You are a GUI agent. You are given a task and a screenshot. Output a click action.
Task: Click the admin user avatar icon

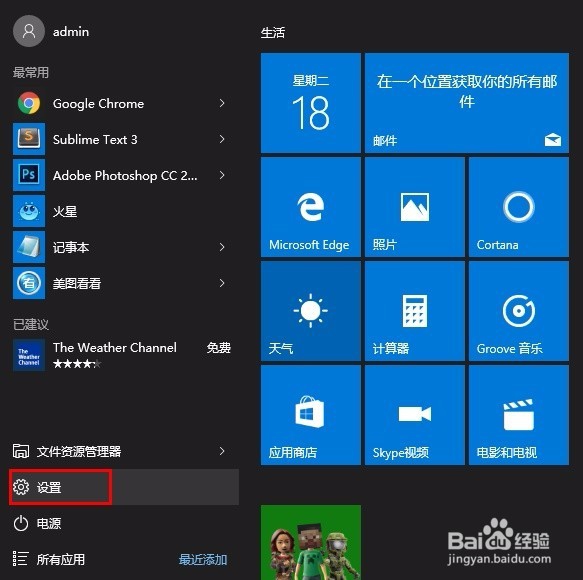(x=29, y=31)
